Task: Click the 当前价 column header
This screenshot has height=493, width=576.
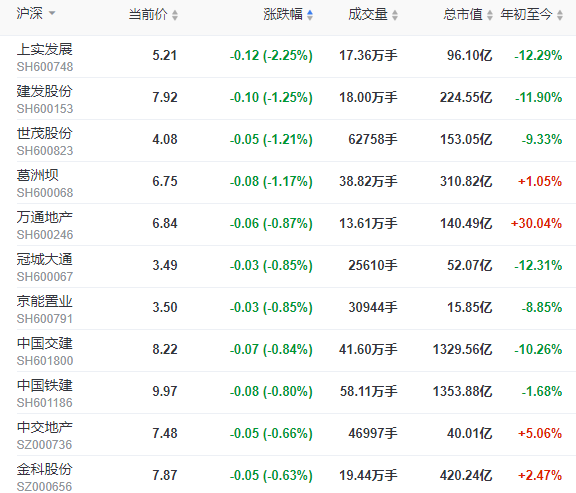Action: (148, 15)
